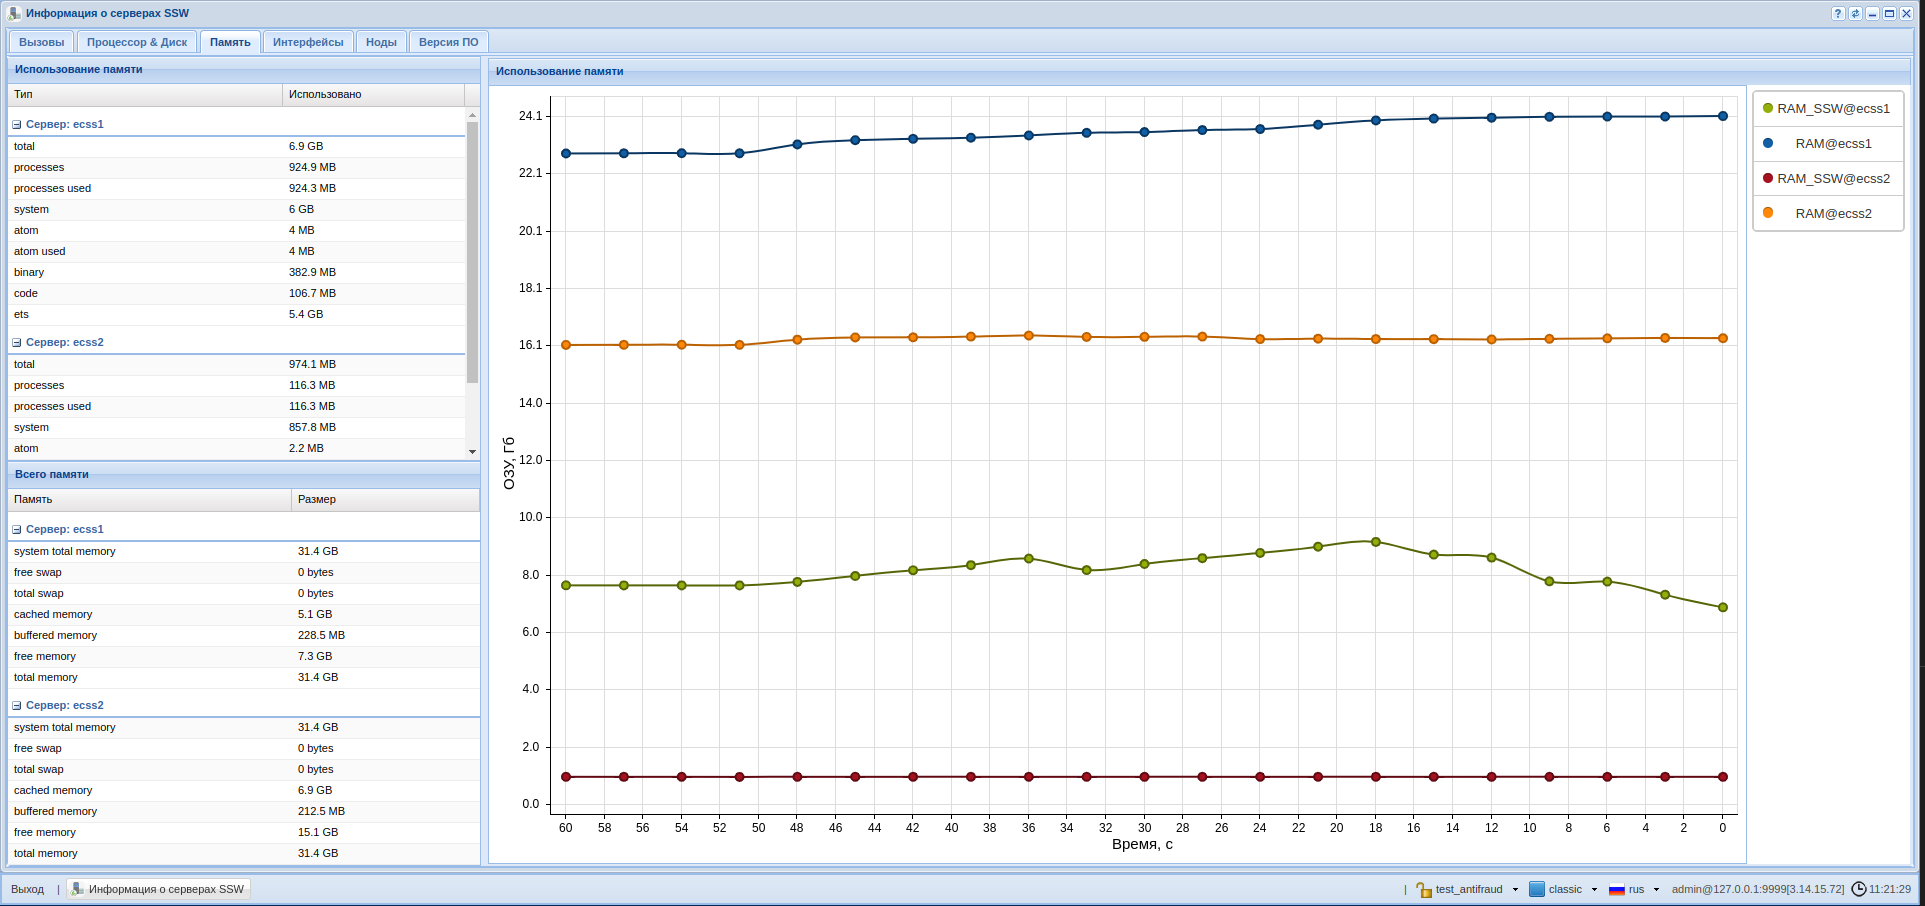Image resolution: width=1925 pixels, height=906 pixels.
Task: Click the clock icon in status bar
Action: (x=1859, y=889)
